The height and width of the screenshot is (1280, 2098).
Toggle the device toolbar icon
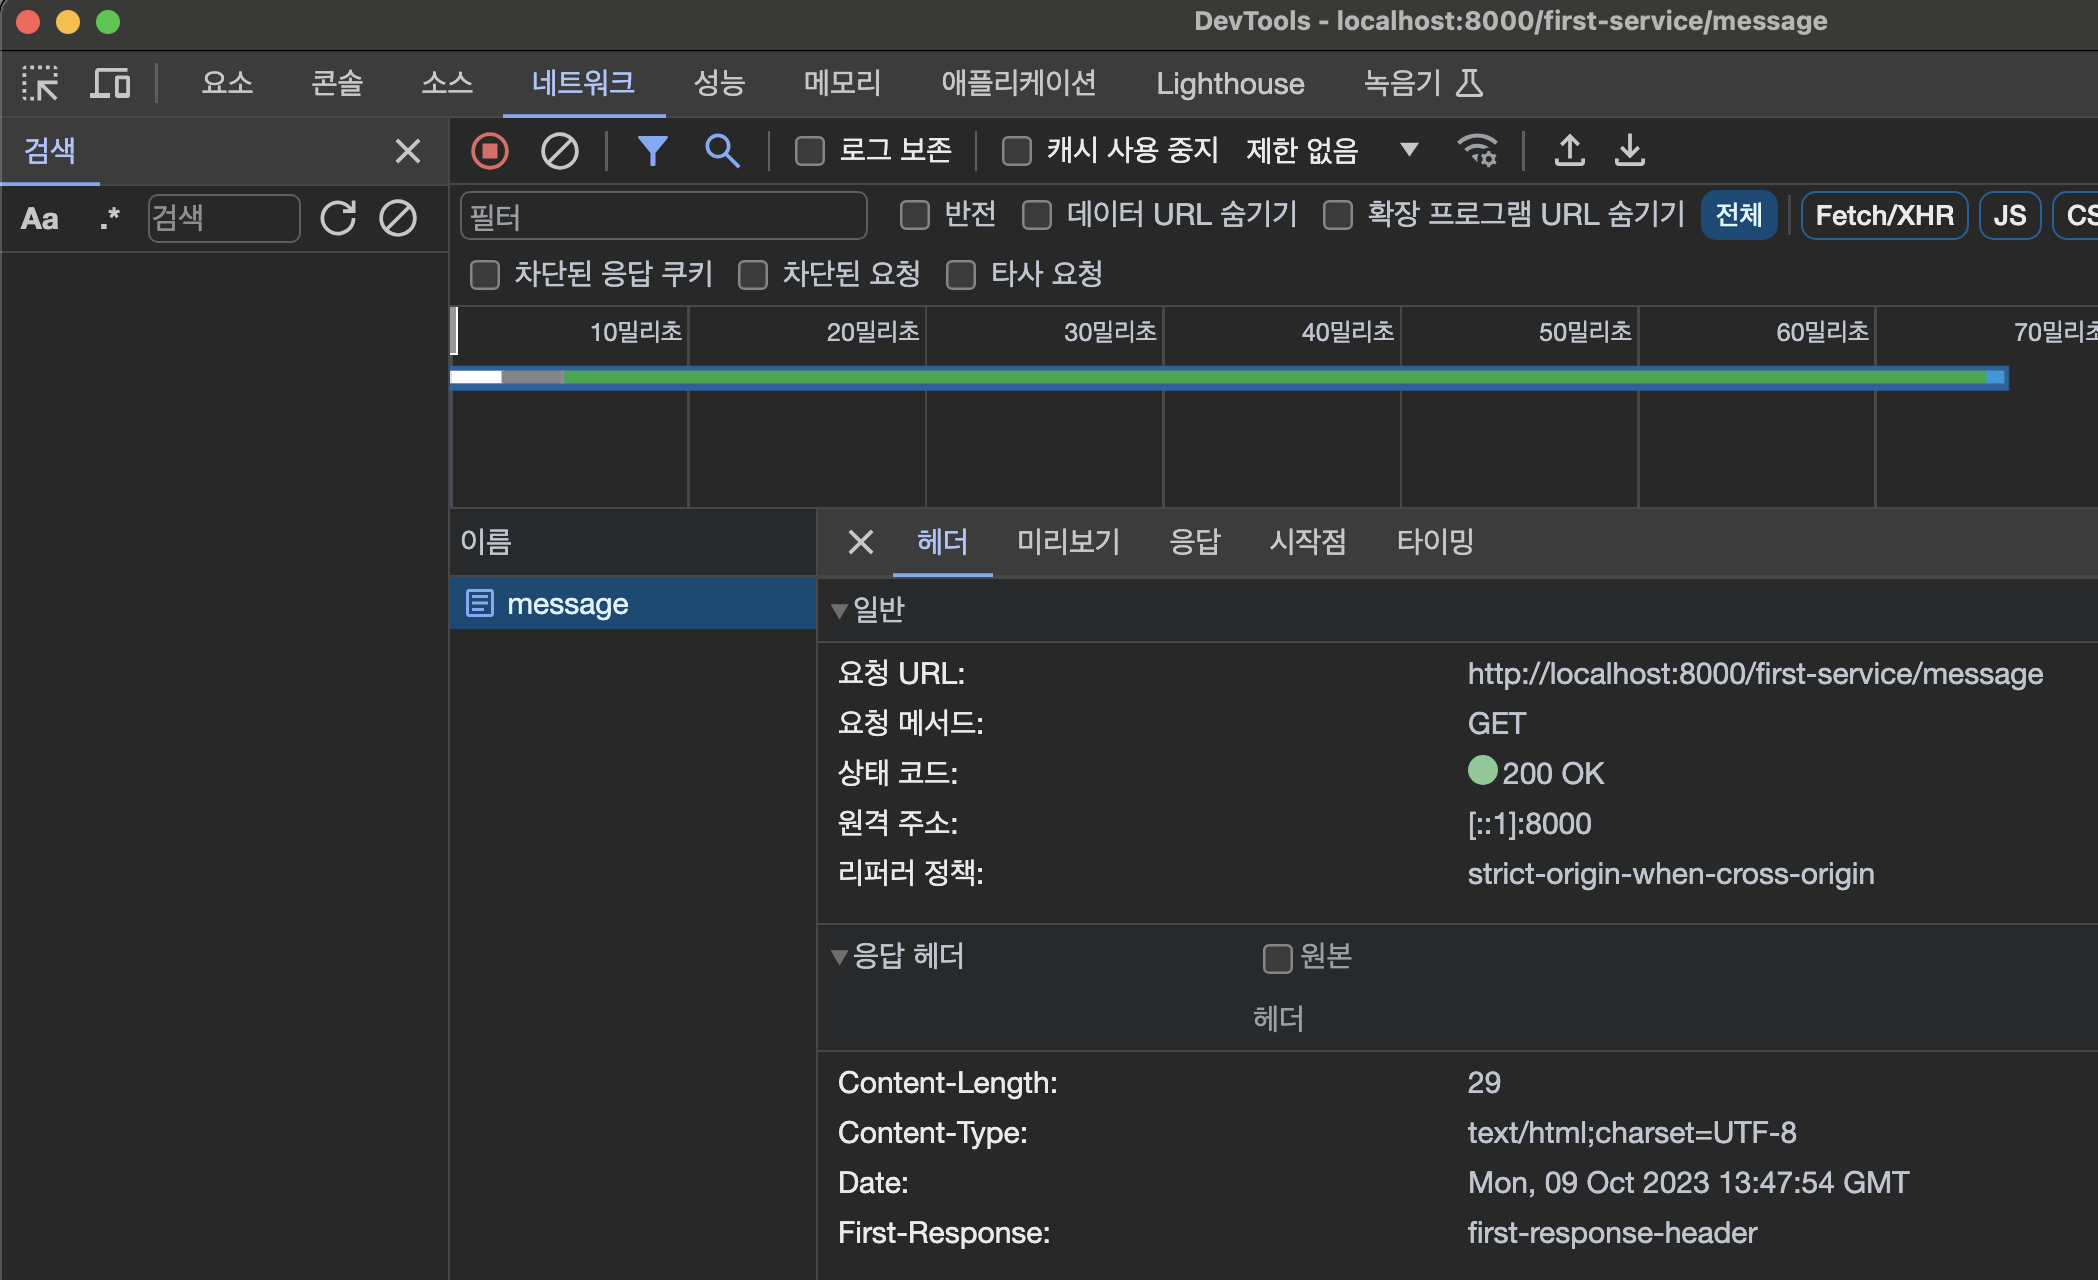[x=110, y=83]
